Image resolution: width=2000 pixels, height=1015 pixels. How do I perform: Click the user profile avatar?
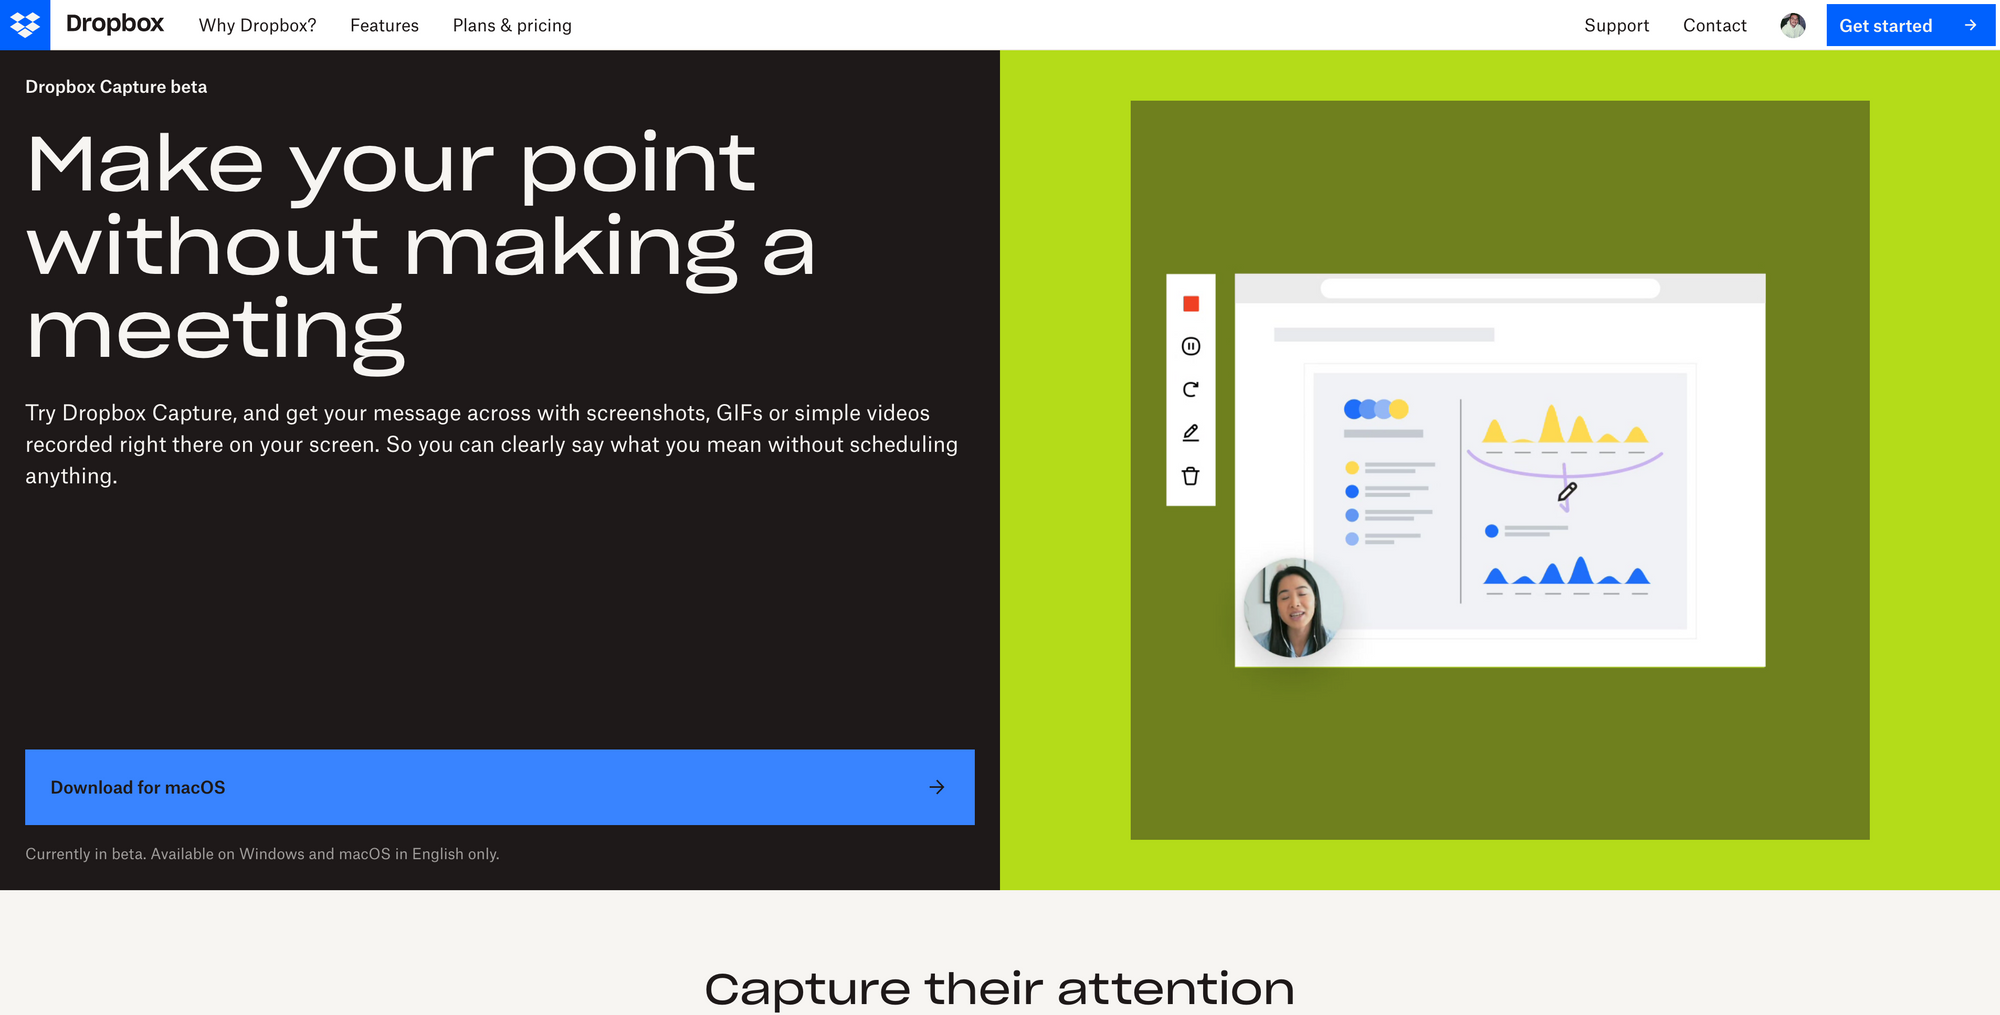click(x=1792, y=25)
